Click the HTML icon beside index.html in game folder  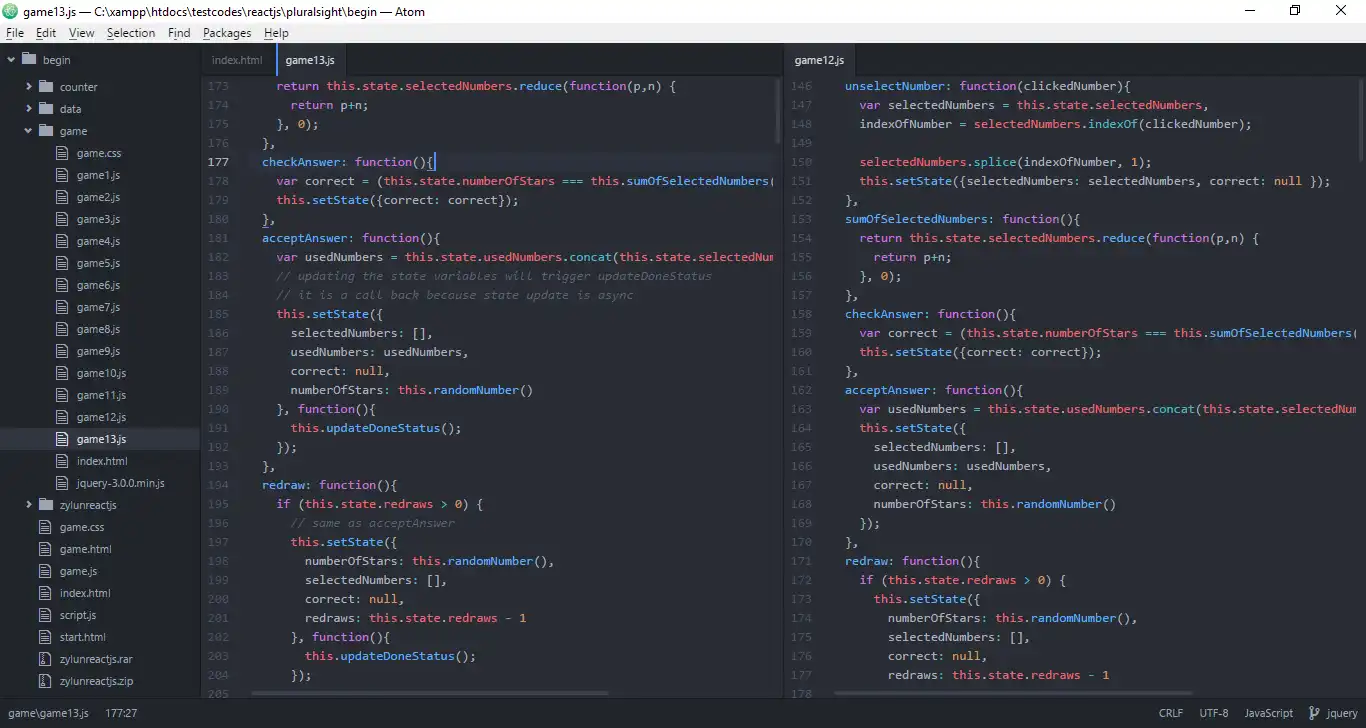point(62,461)
